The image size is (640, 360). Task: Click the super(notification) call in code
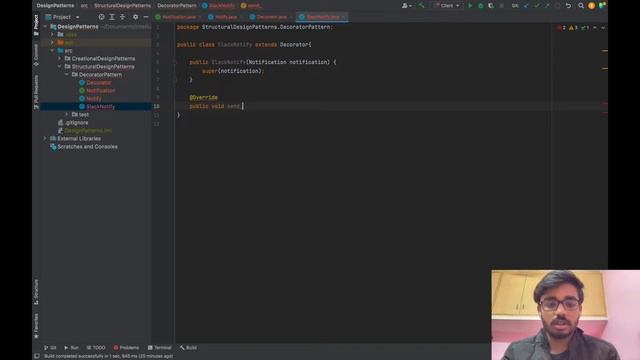(x=233, y=71)
